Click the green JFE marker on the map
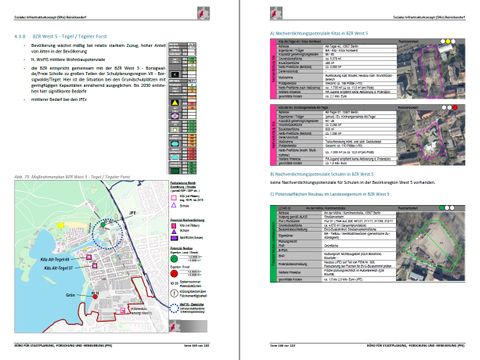The width and height of the screenshot is (480, 360). click(x=103, y=225)
